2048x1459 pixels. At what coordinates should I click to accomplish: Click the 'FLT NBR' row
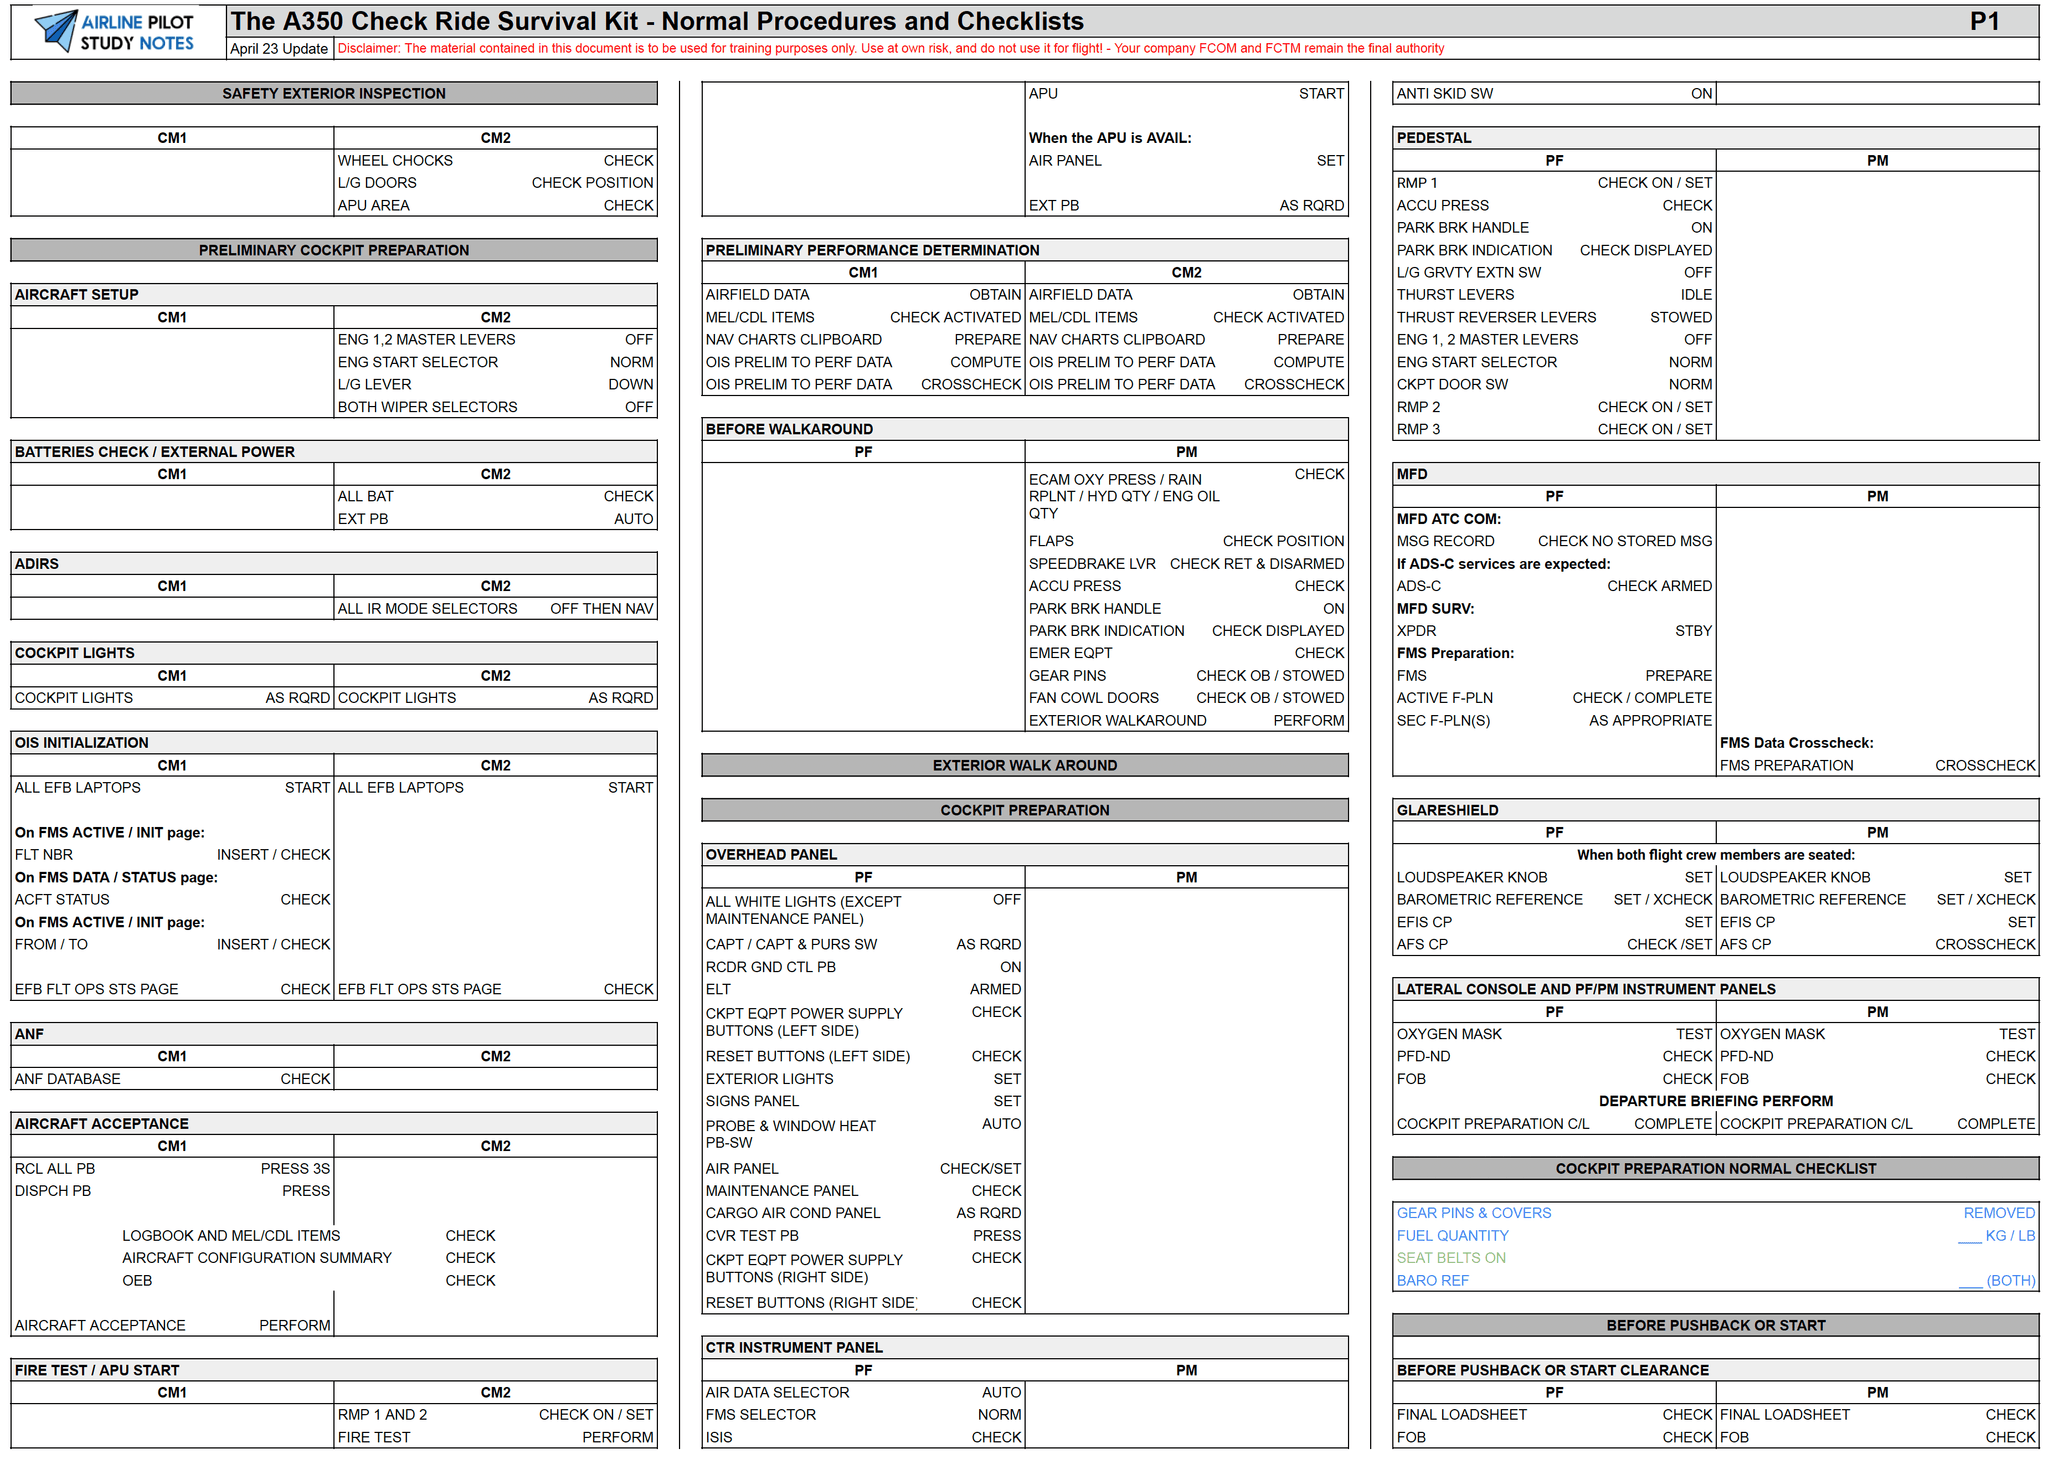tap(173, 855)
